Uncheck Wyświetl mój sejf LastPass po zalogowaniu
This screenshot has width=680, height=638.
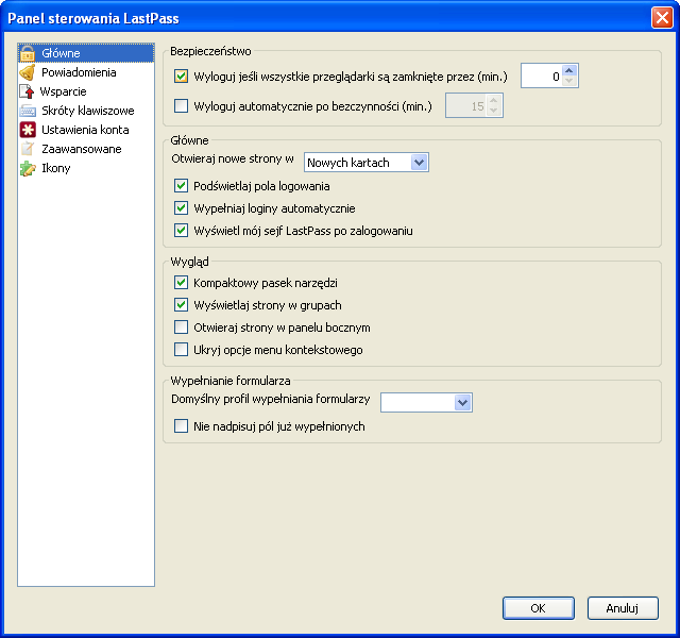[x=181, y=230]
